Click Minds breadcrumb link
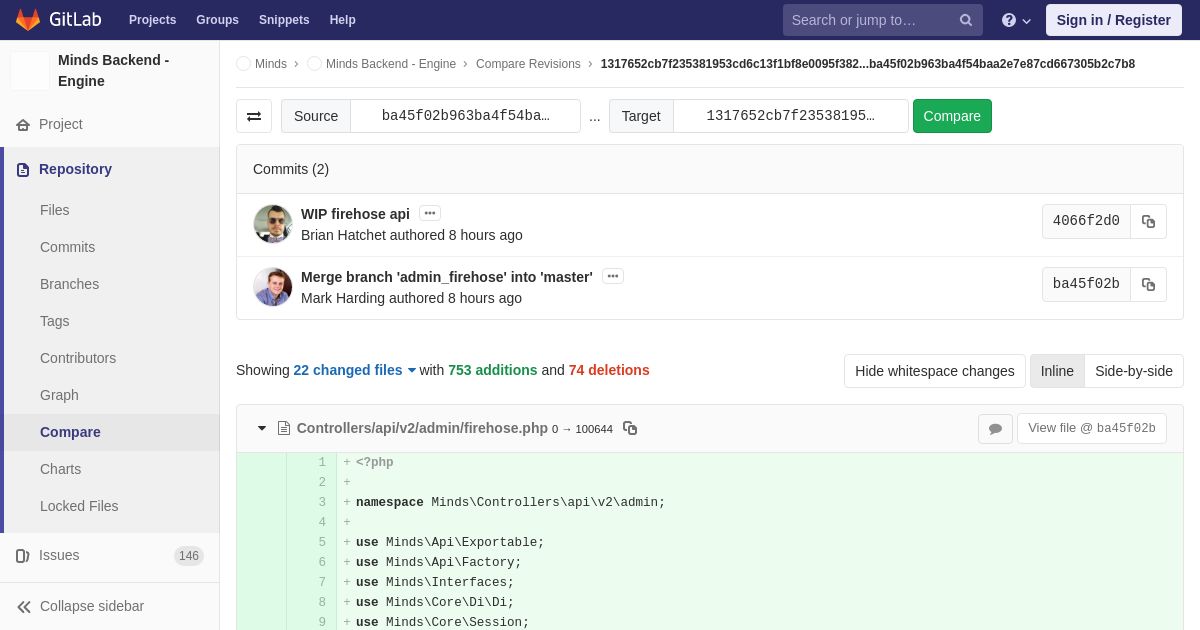The image size is (1200, 630). pyautogui.click(x=270, y=64)
